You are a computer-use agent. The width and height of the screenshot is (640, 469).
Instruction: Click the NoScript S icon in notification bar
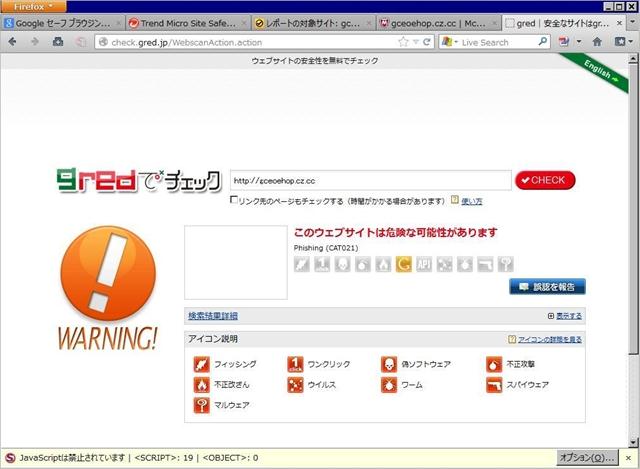click(10, 458)
